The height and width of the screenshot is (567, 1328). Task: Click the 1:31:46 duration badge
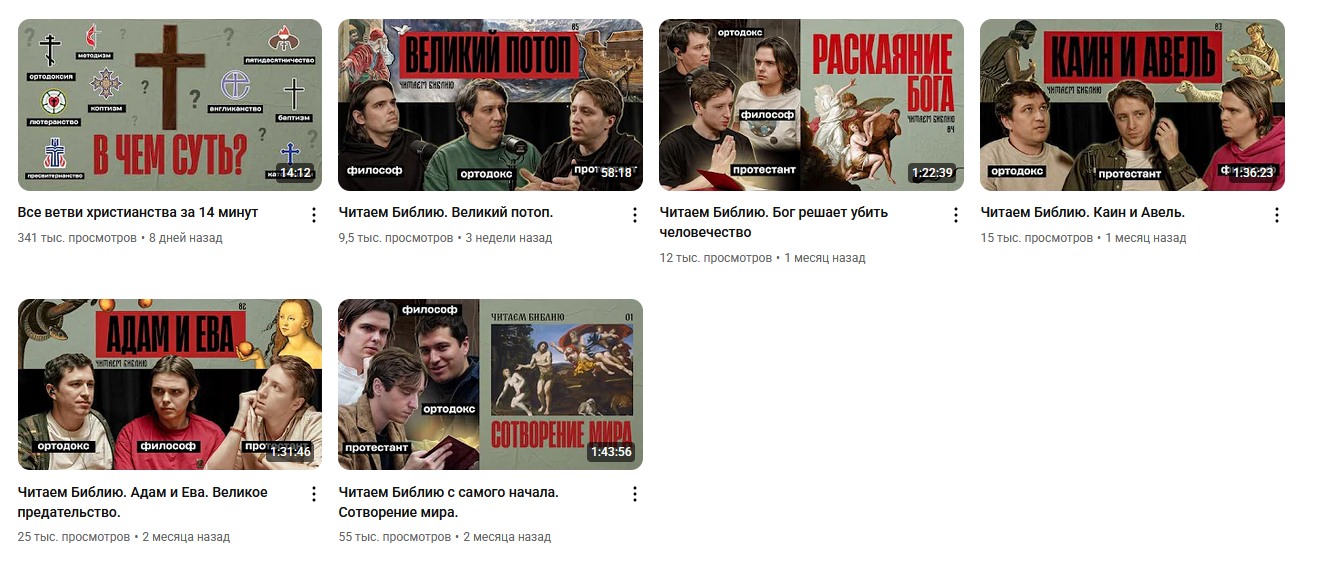290,452
